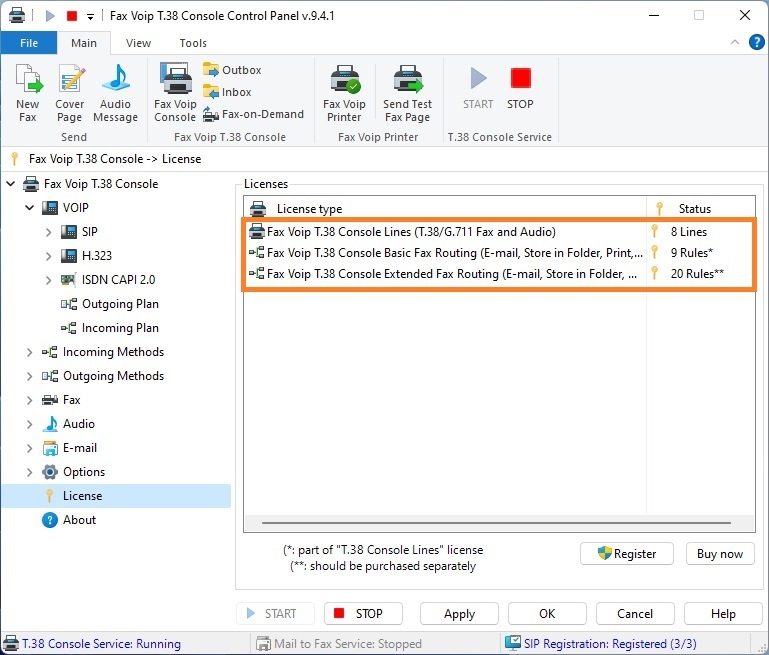Open the Inbox folder
769x655 pixels.
227,92
